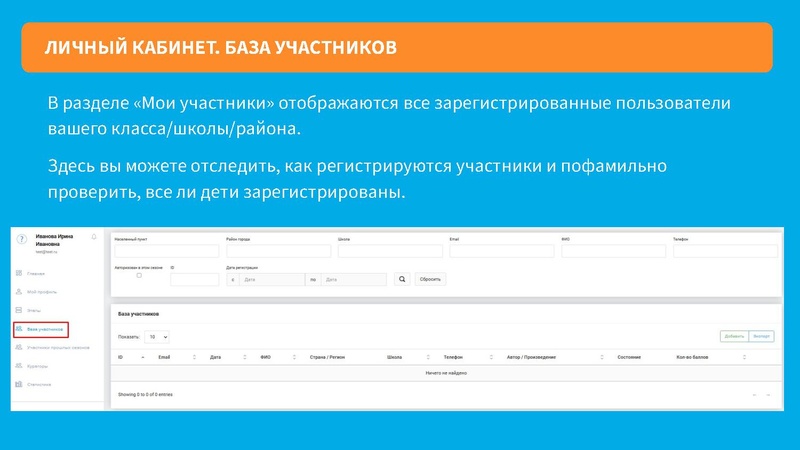Open Участники прошлых сезонов in sidebar

coord(58,348)
